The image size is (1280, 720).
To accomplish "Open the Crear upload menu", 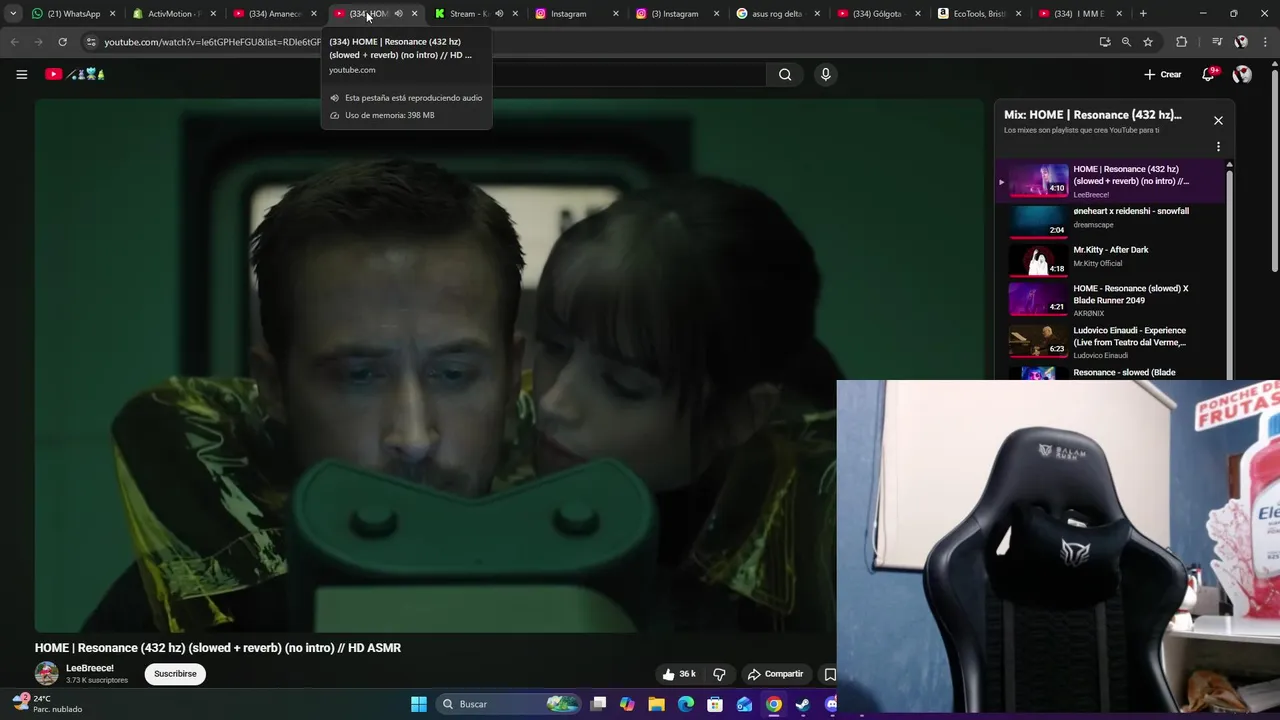I will pos(1163,74).
